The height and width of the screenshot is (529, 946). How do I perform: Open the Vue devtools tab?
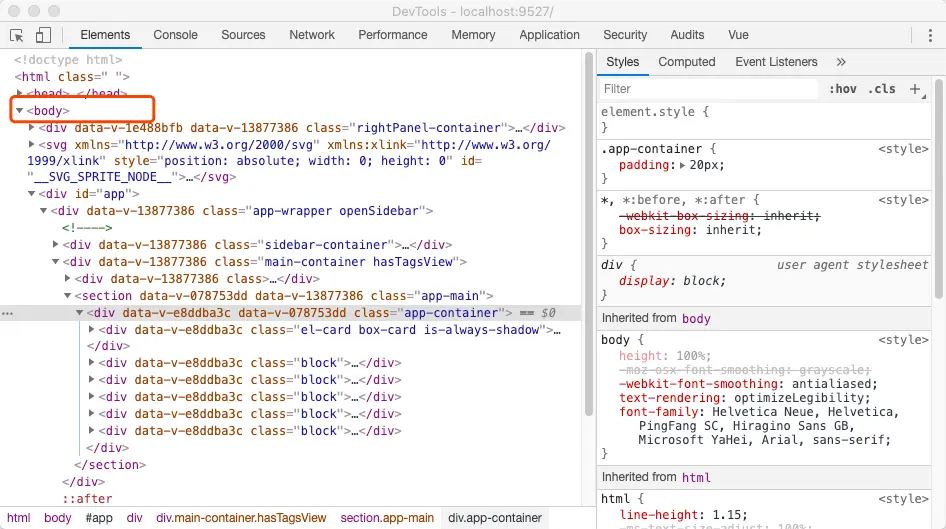pos(738,35)
